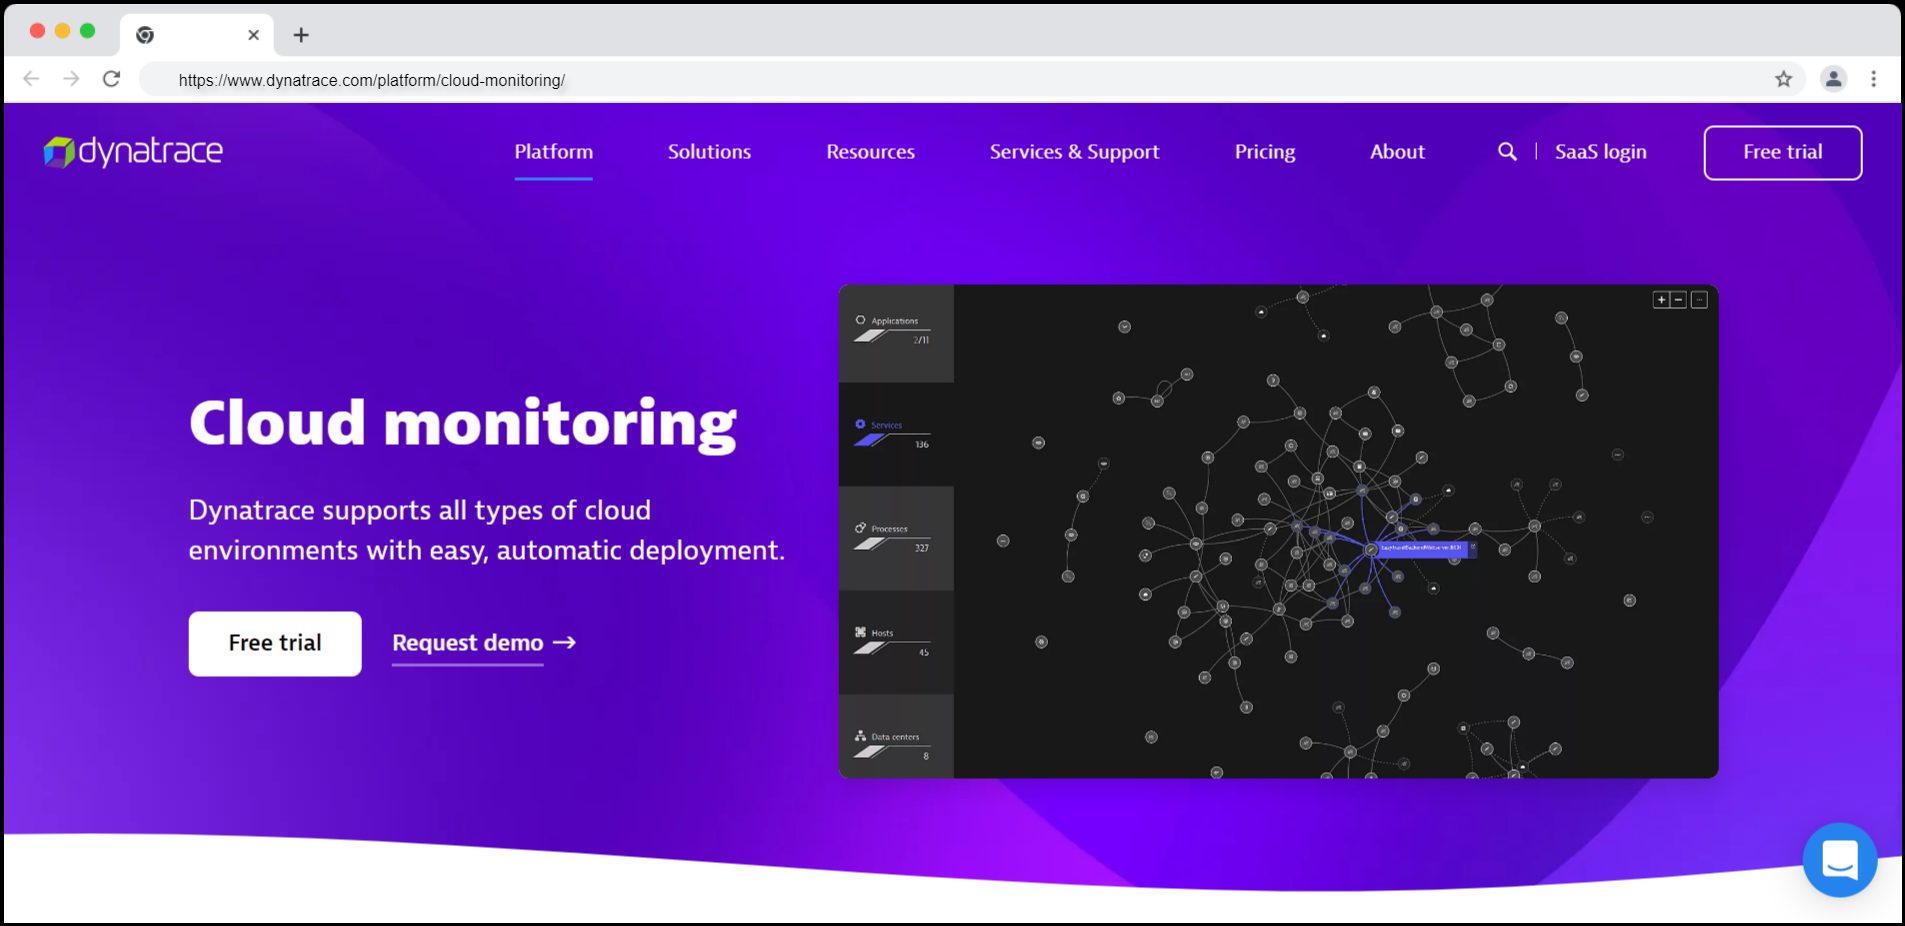
Task: Open the Pricing page from the navigation
Action: coord(1264,151)
